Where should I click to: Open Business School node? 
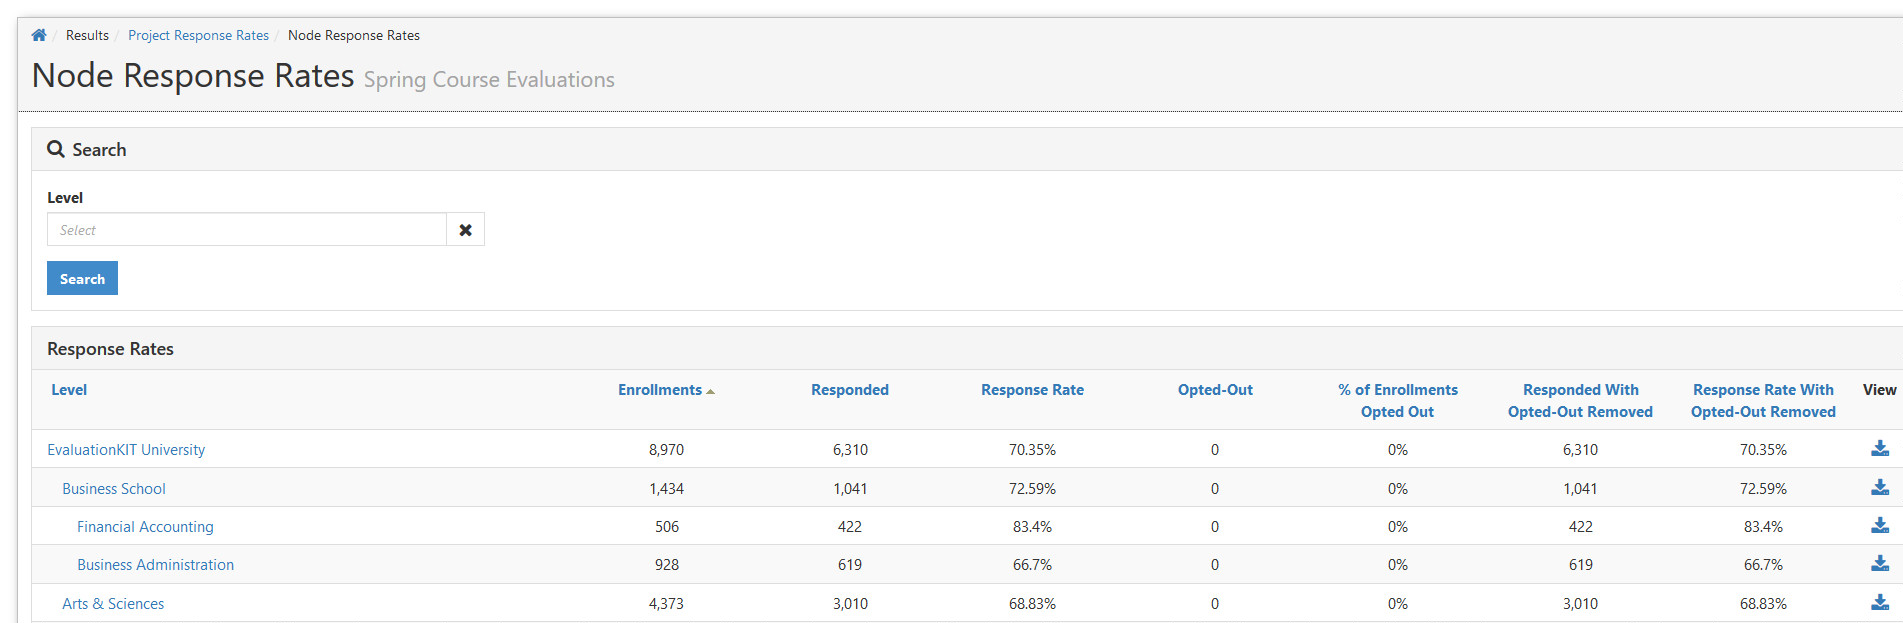point(114,489)
